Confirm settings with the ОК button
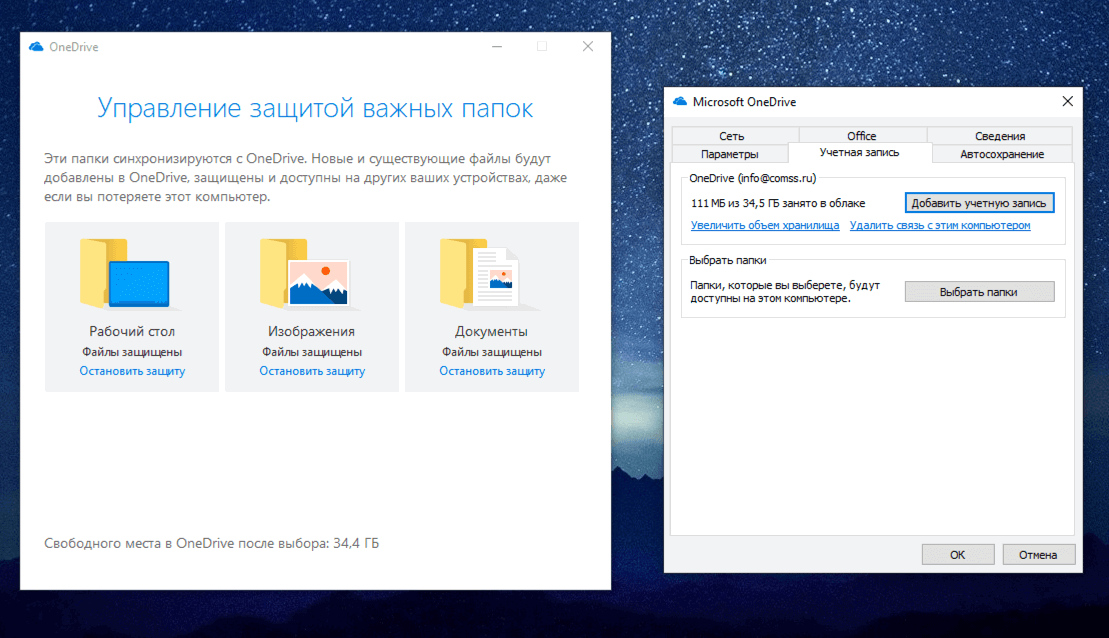1109x638 pixels. point(957,554)
